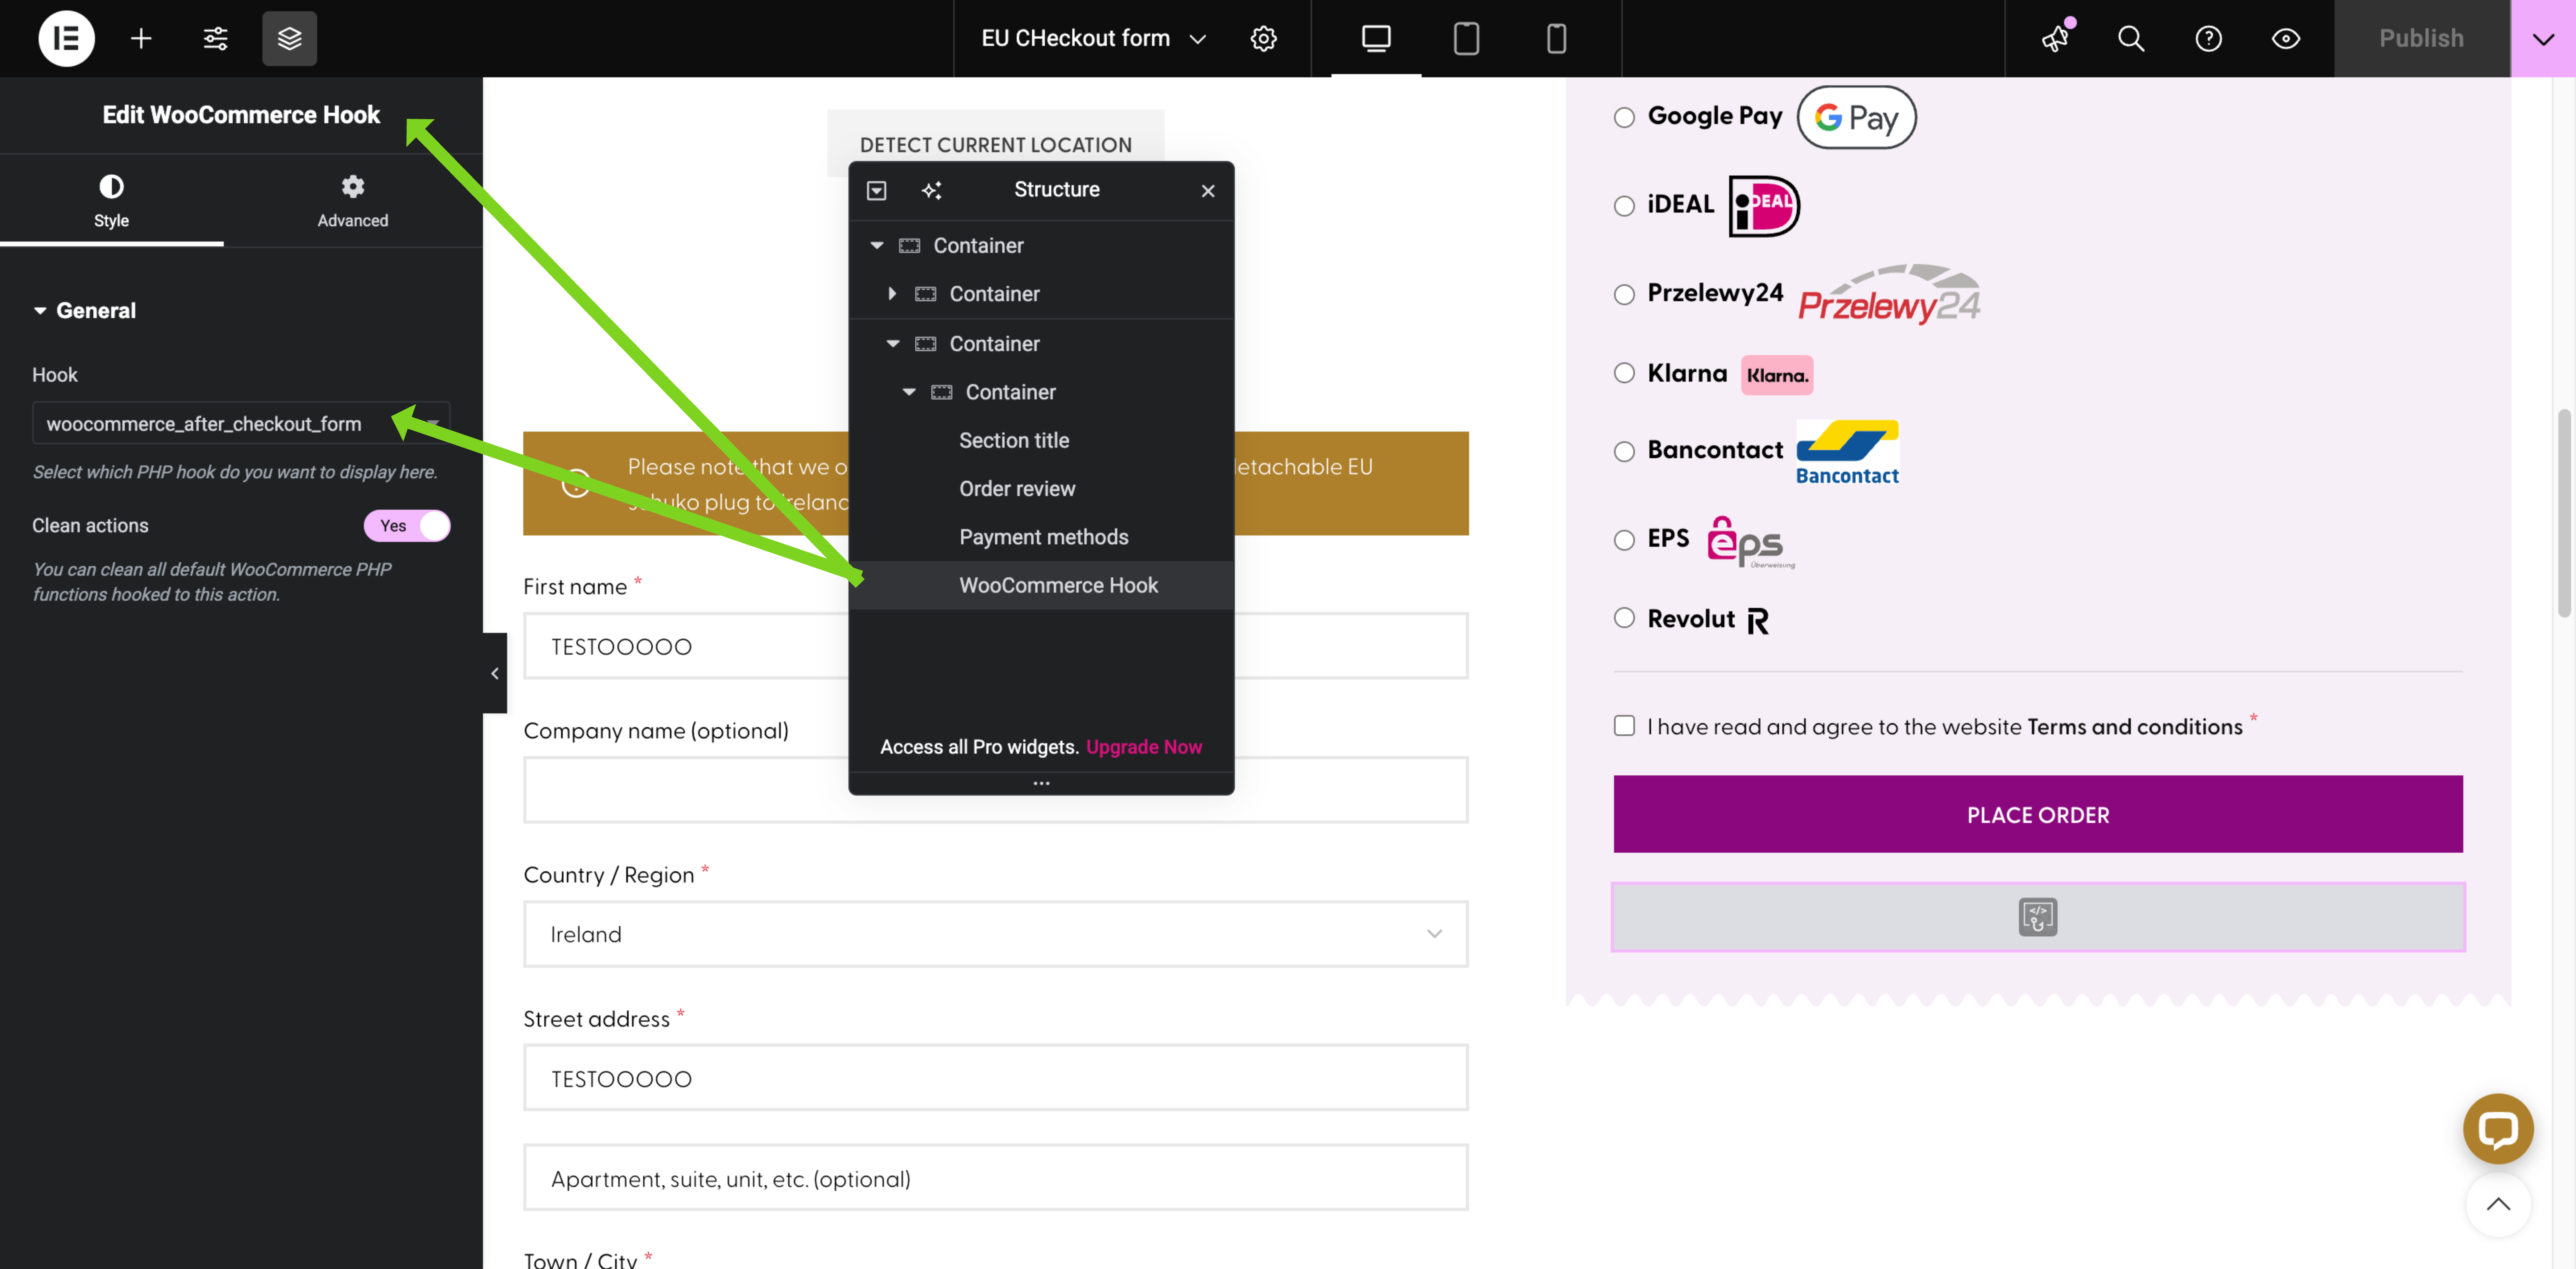This screenshot has width=2576, height=1269.
Task: Click the scroll-to-top arrow button
Action: tap(2497, 1204)
